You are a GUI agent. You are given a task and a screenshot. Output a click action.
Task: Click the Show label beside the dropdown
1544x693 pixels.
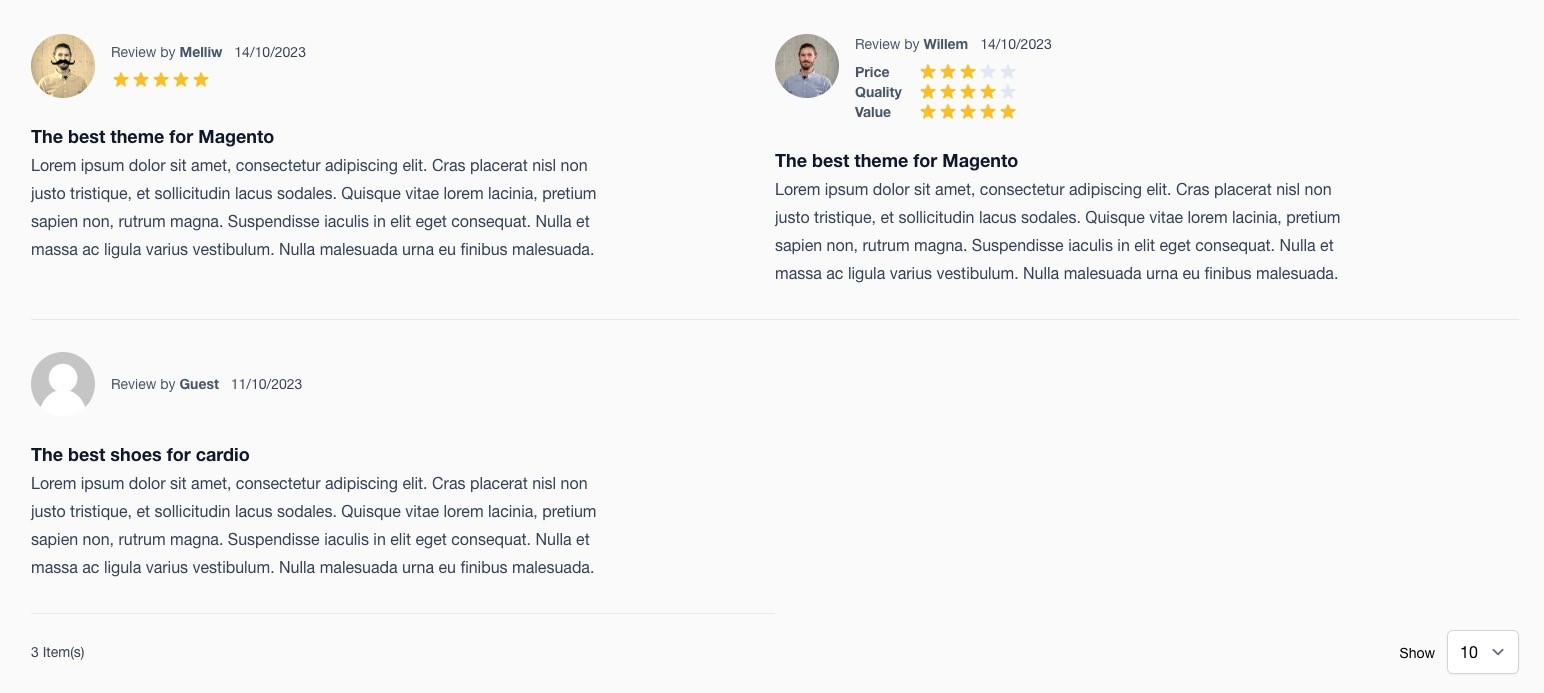1417,653
